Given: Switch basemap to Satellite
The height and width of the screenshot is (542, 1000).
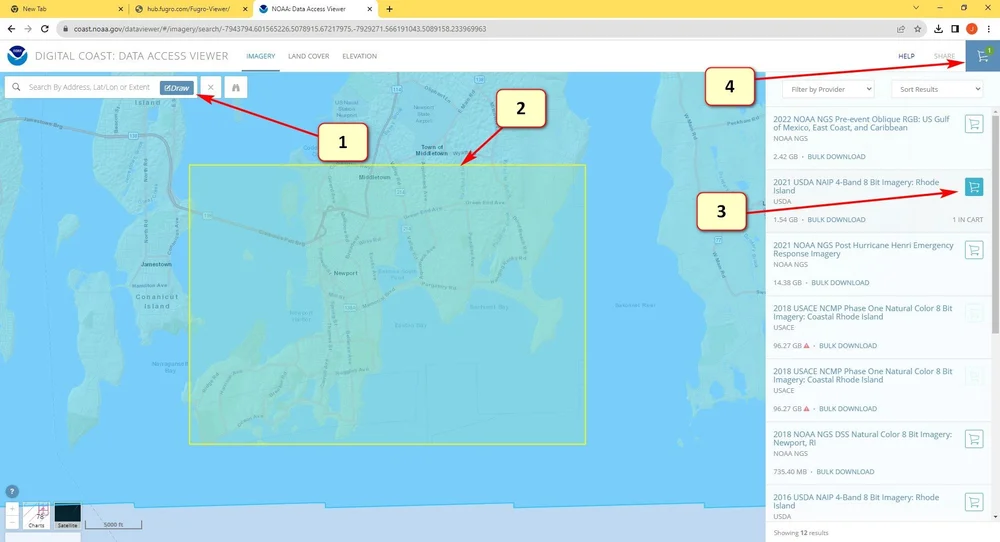Looking at the screenshot, I should coord(68,515).
